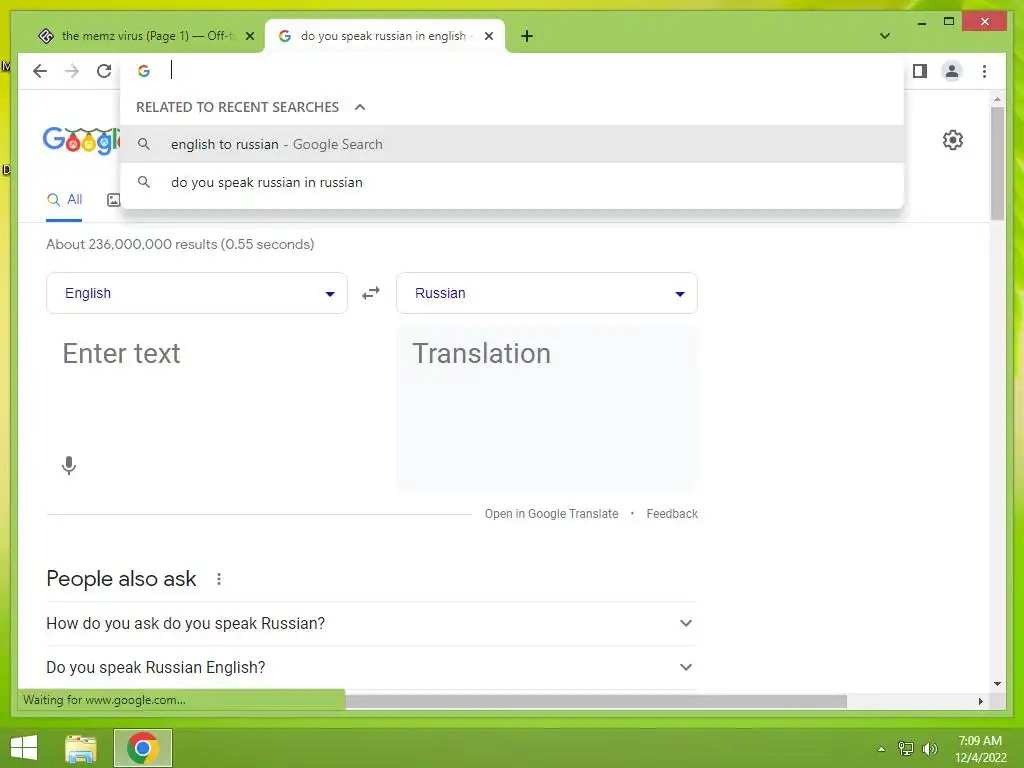Screen dimensions: 1024x768
Task: Open Google search quick settings gear
Action: coord(953,140)
